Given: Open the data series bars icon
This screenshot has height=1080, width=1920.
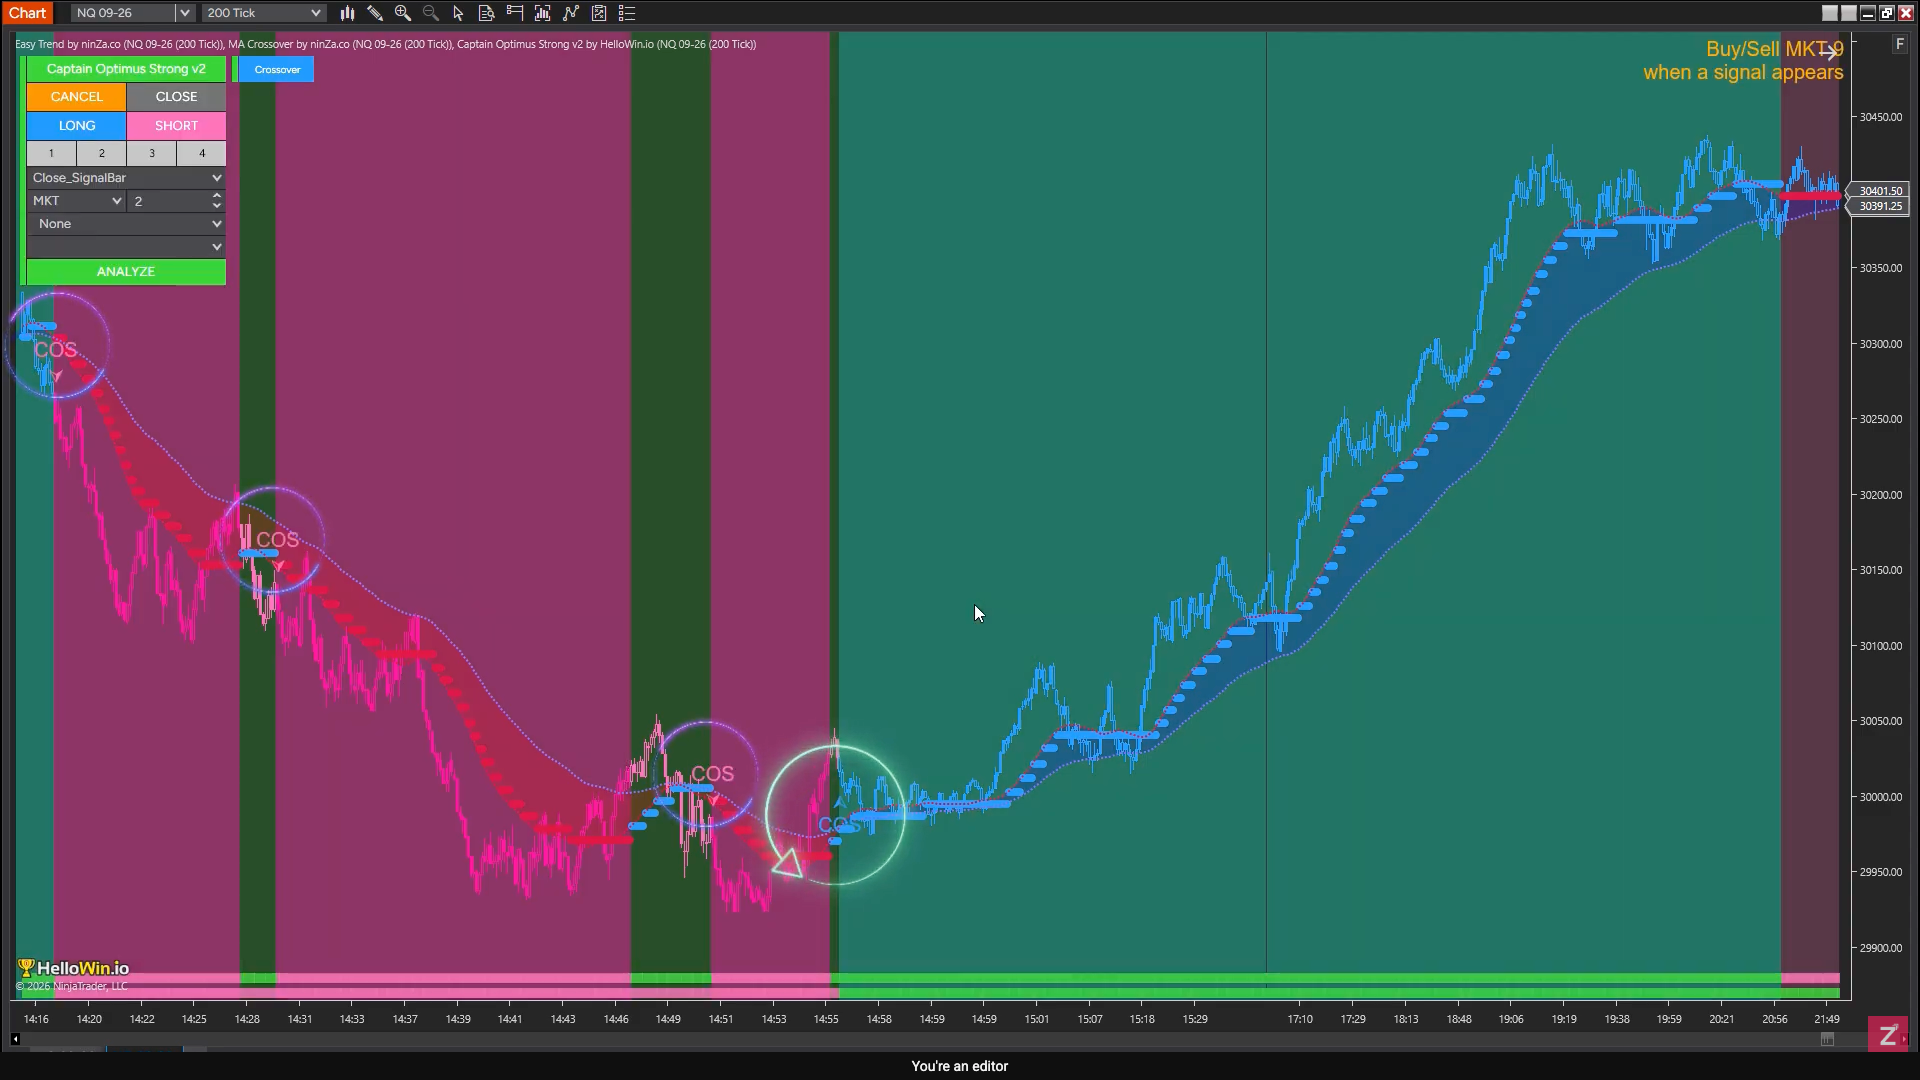Looking at the screenshot, I should (543, 13).
